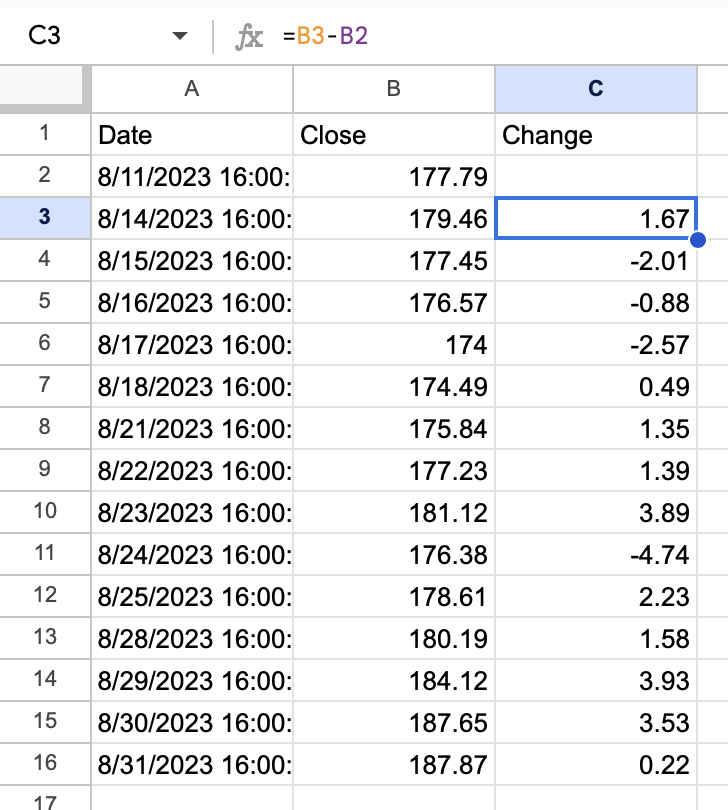Viewport: 728px width, 810px height.
Task: Select the cell showing 1.58
Action: [x=596, y=638]
